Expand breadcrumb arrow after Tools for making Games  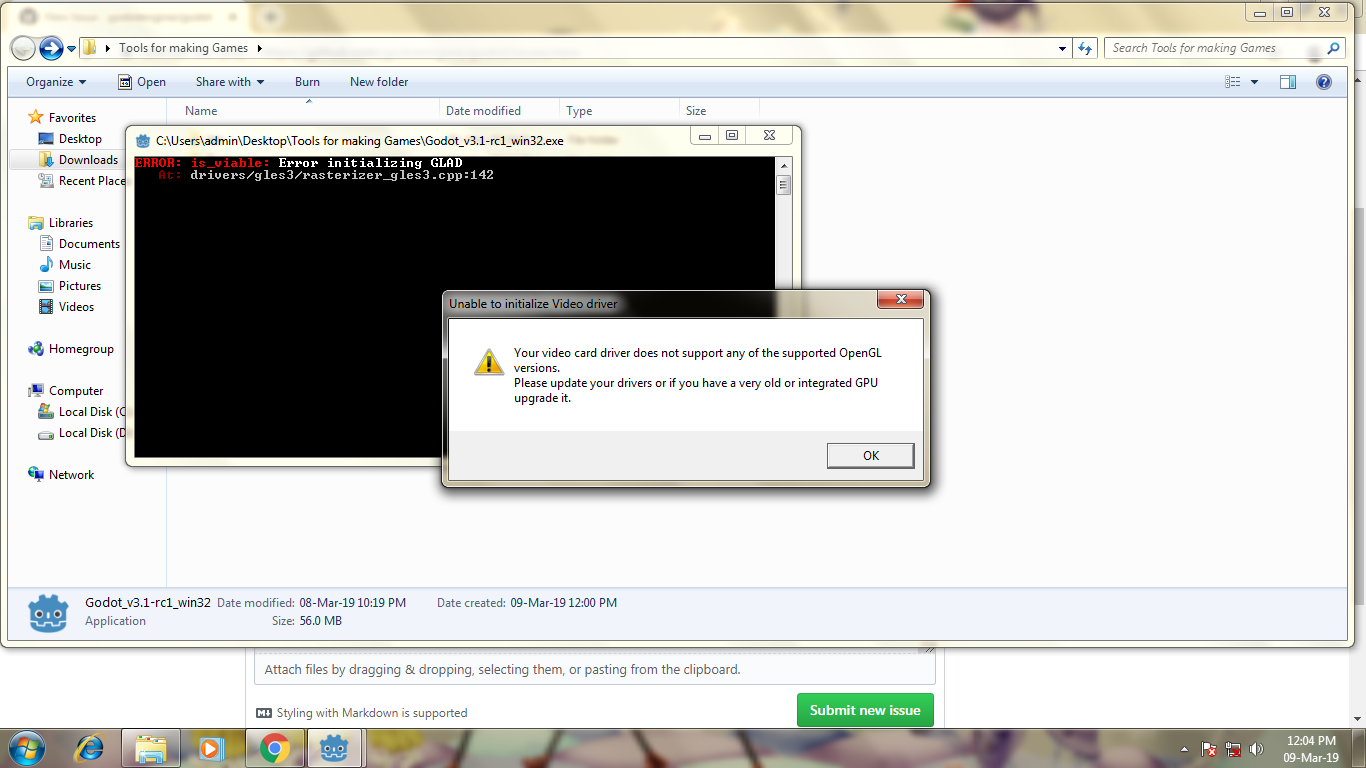click(259, 48)
